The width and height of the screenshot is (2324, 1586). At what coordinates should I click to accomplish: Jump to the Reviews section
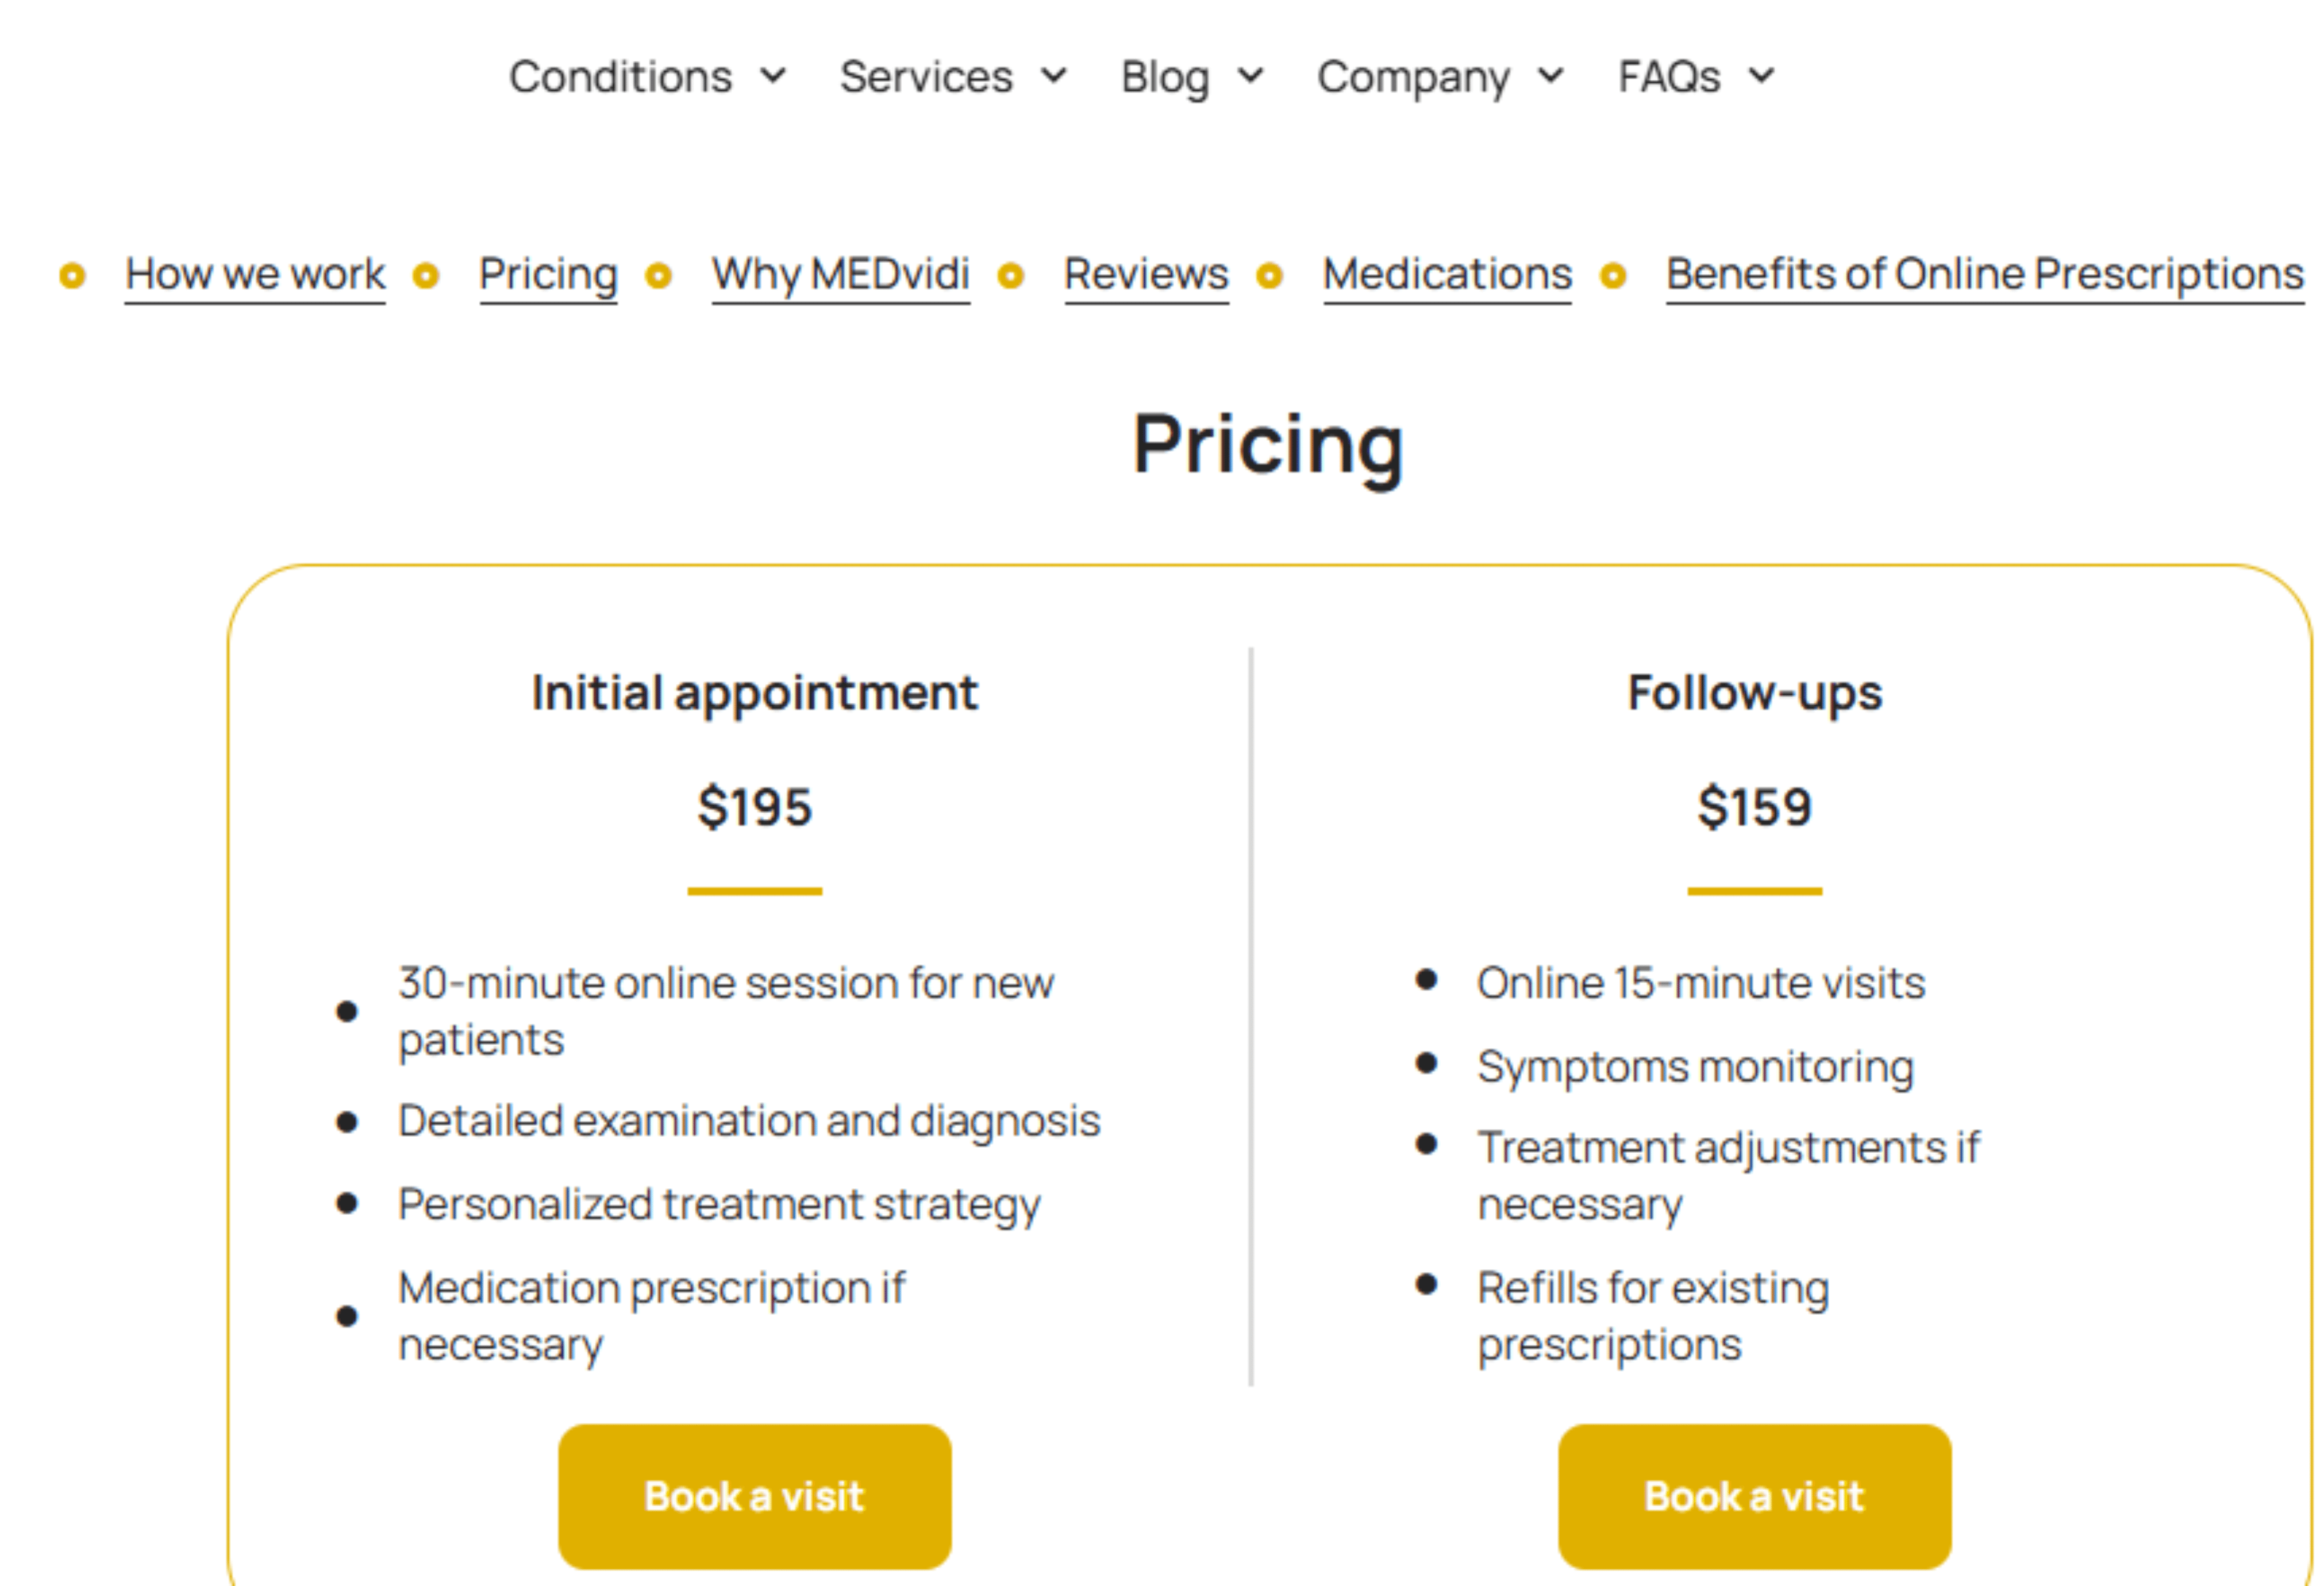pyautogui.click(x=1146, y=274)
